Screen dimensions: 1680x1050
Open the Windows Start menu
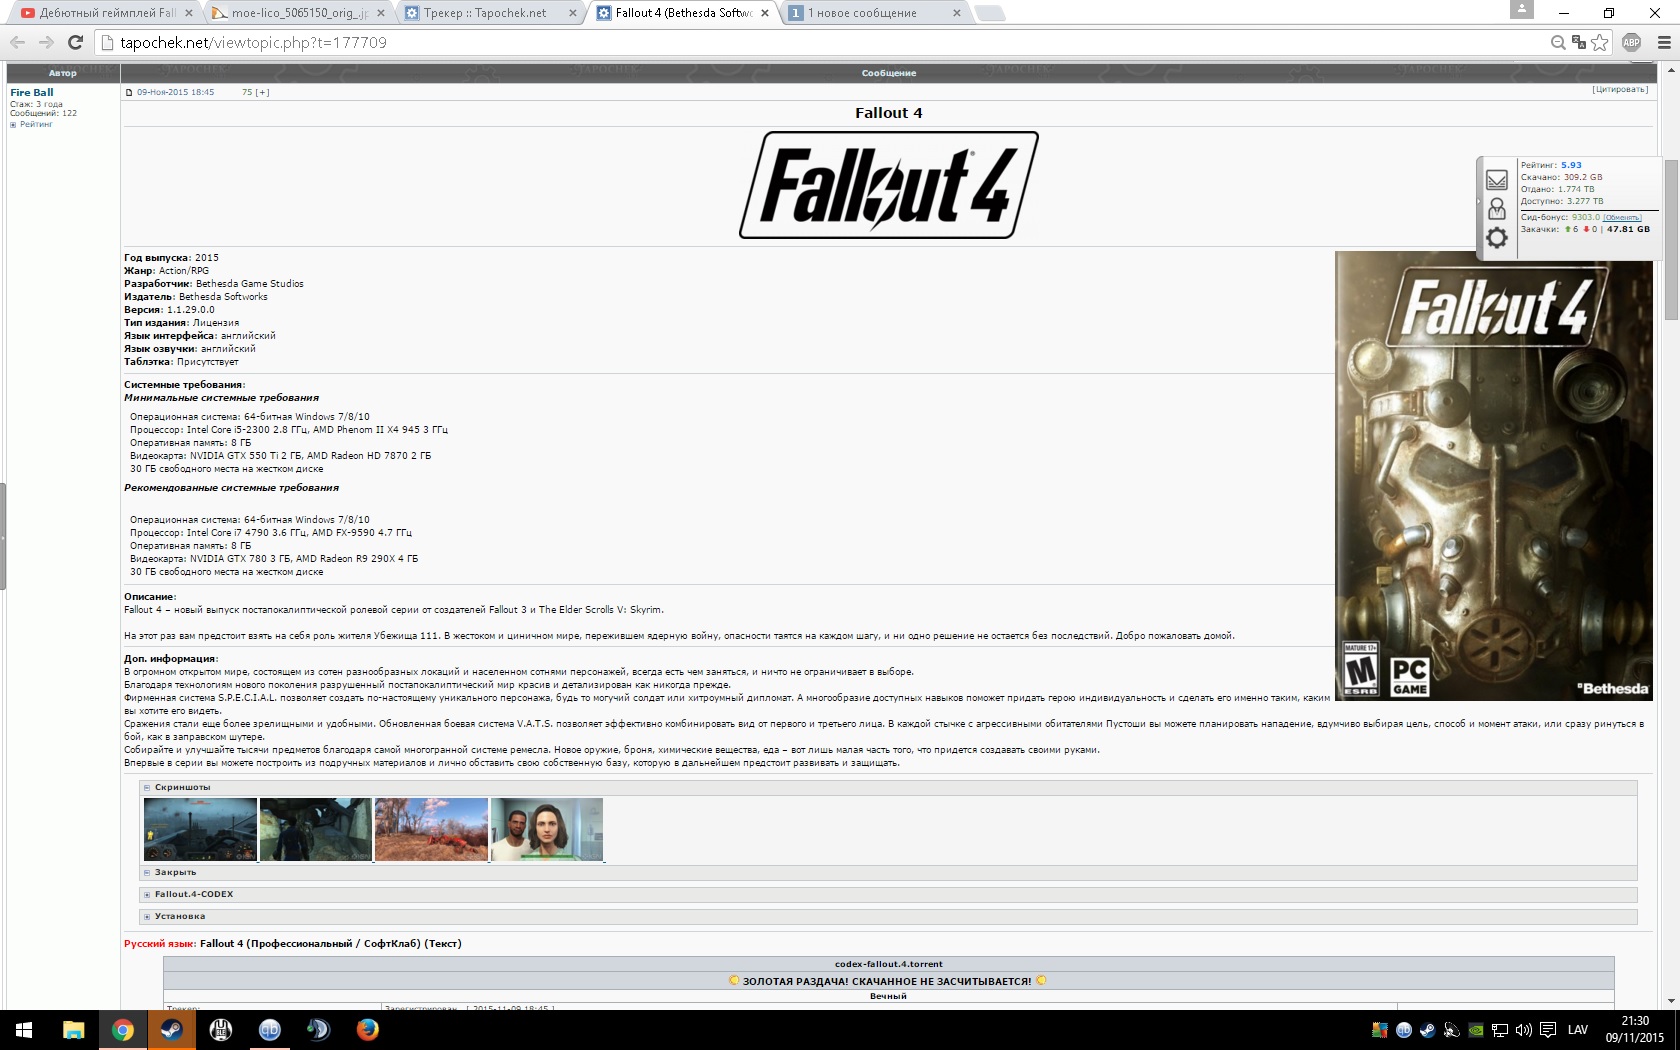click(24, 1030)
